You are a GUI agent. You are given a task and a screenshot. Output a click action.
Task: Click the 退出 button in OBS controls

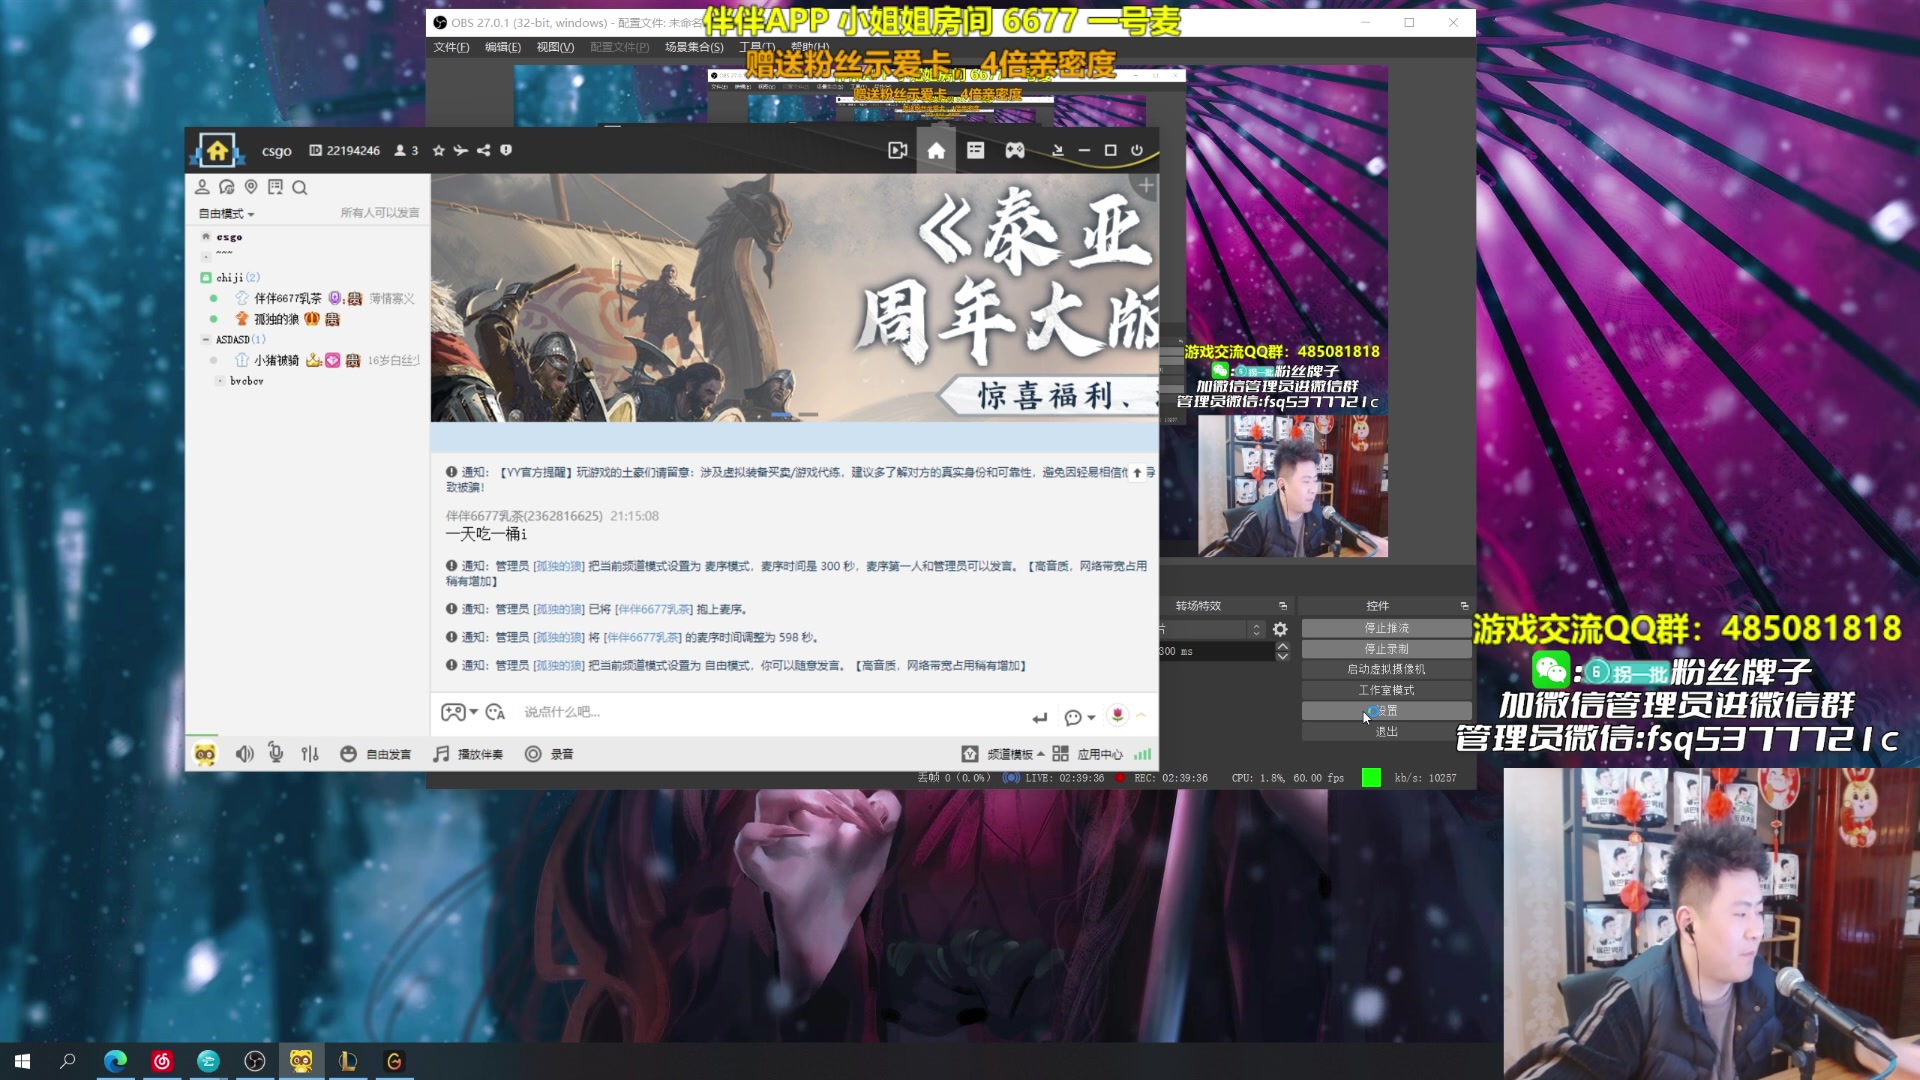[x=1386, y=732]
